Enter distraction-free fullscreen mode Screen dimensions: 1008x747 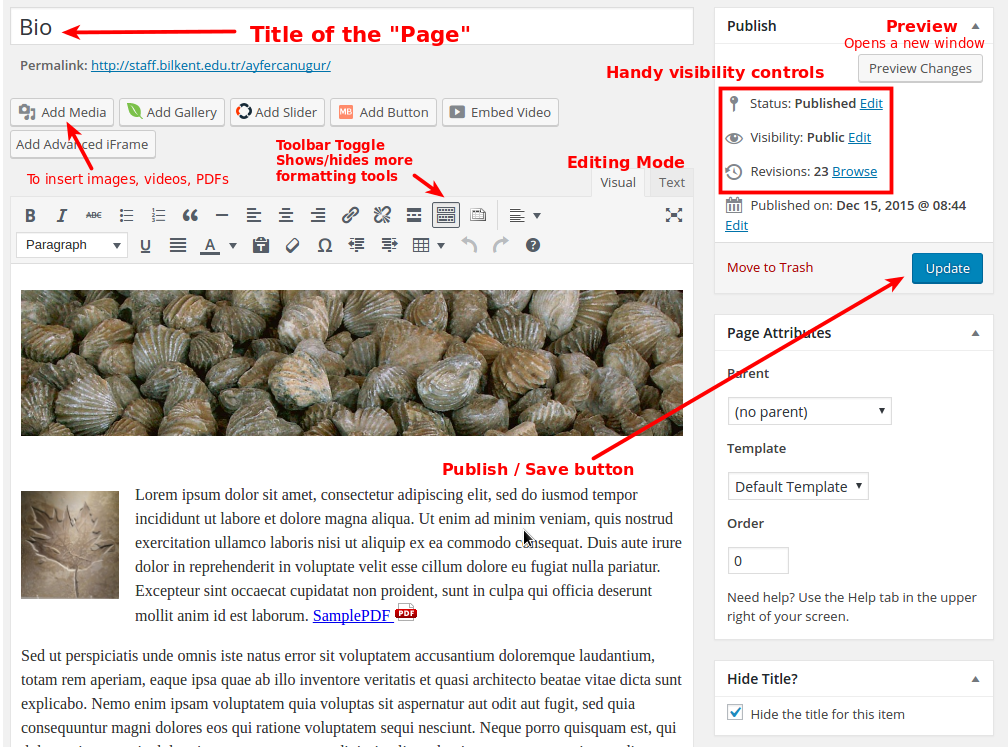(x=674, y=215)
